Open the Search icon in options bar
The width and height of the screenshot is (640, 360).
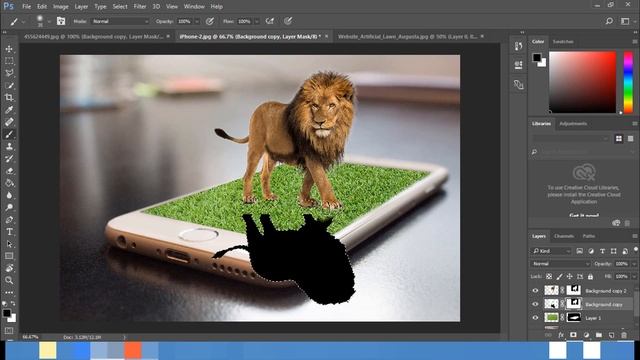click(609, 21)
